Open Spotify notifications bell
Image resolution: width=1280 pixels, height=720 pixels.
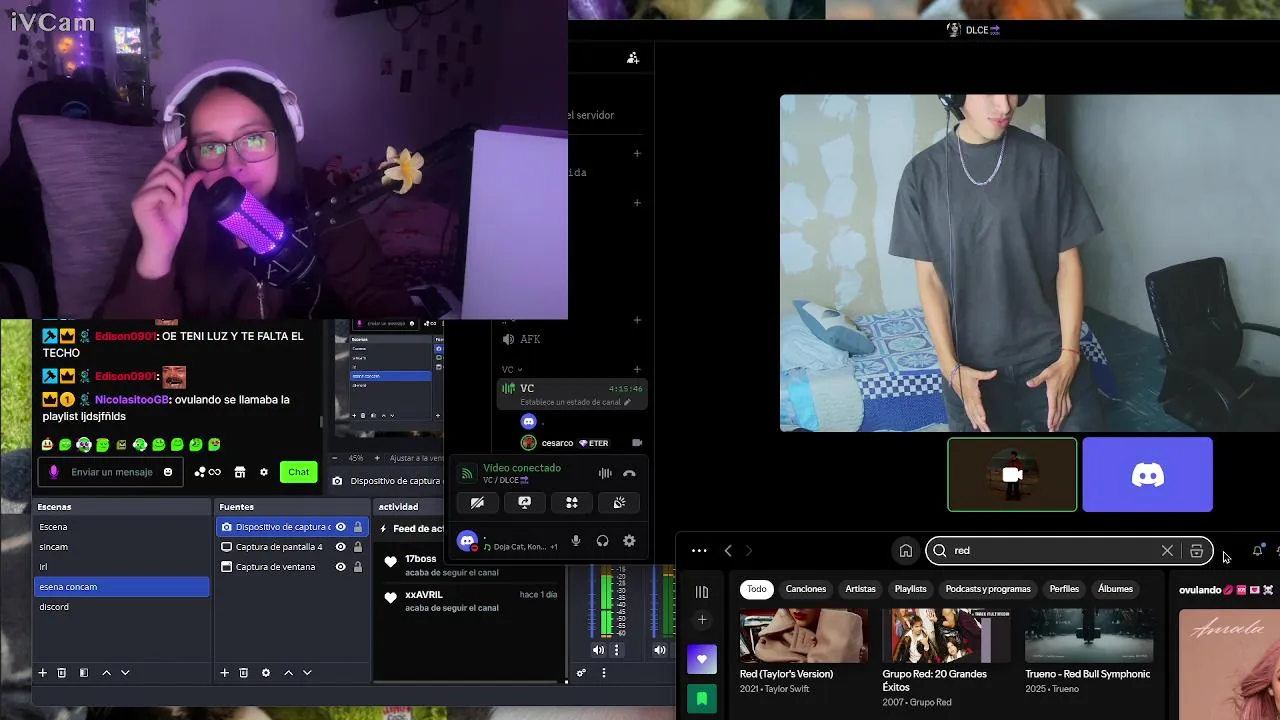point(1257,551)
